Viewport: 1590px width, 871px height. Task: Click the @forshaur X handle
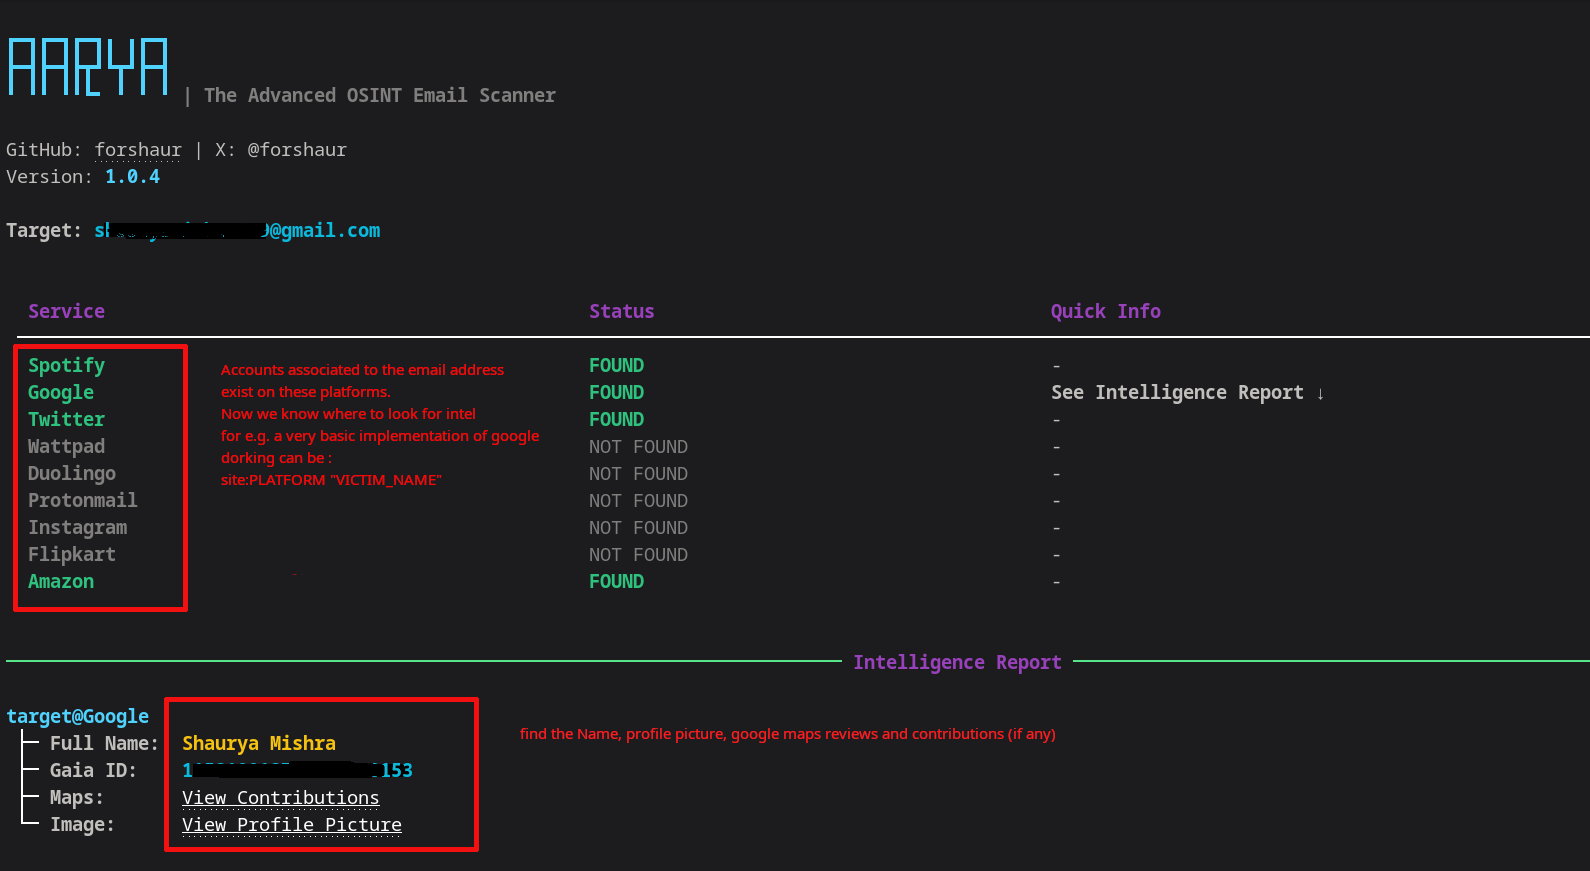[297, 150]
